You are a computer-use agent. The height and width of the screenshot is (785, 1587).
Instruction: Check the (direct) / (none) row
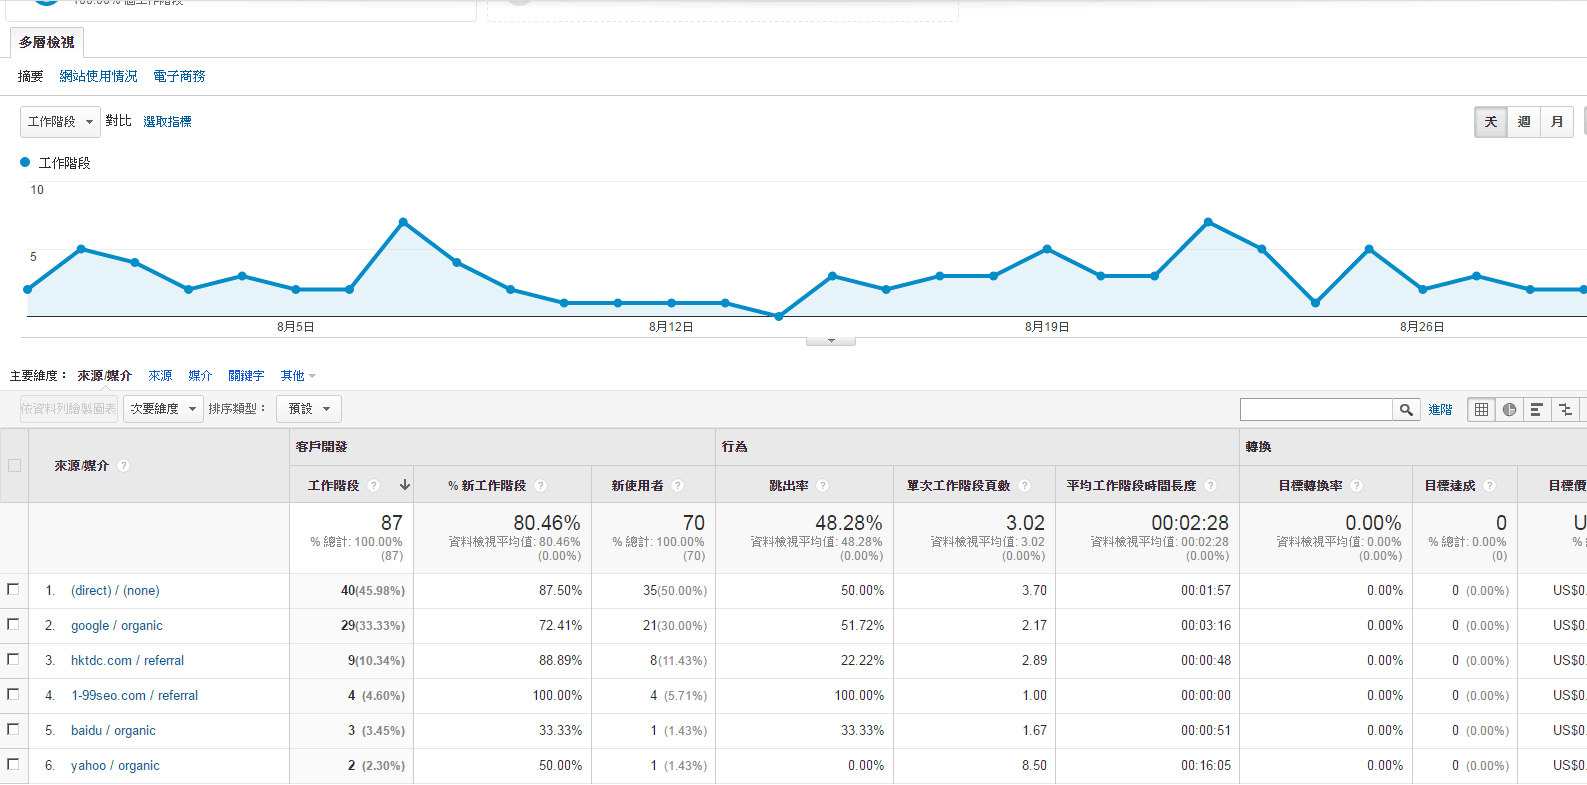(x=13, y=589)
